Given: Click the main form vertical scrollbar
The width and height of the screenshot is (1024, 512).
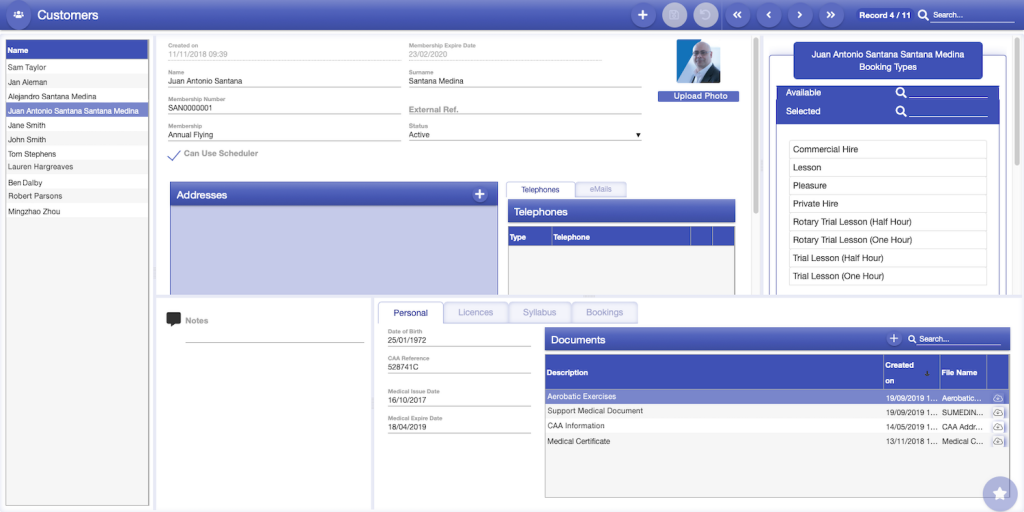Looking at the screenshot, I should pyautogui.click(x=756, y=124).
